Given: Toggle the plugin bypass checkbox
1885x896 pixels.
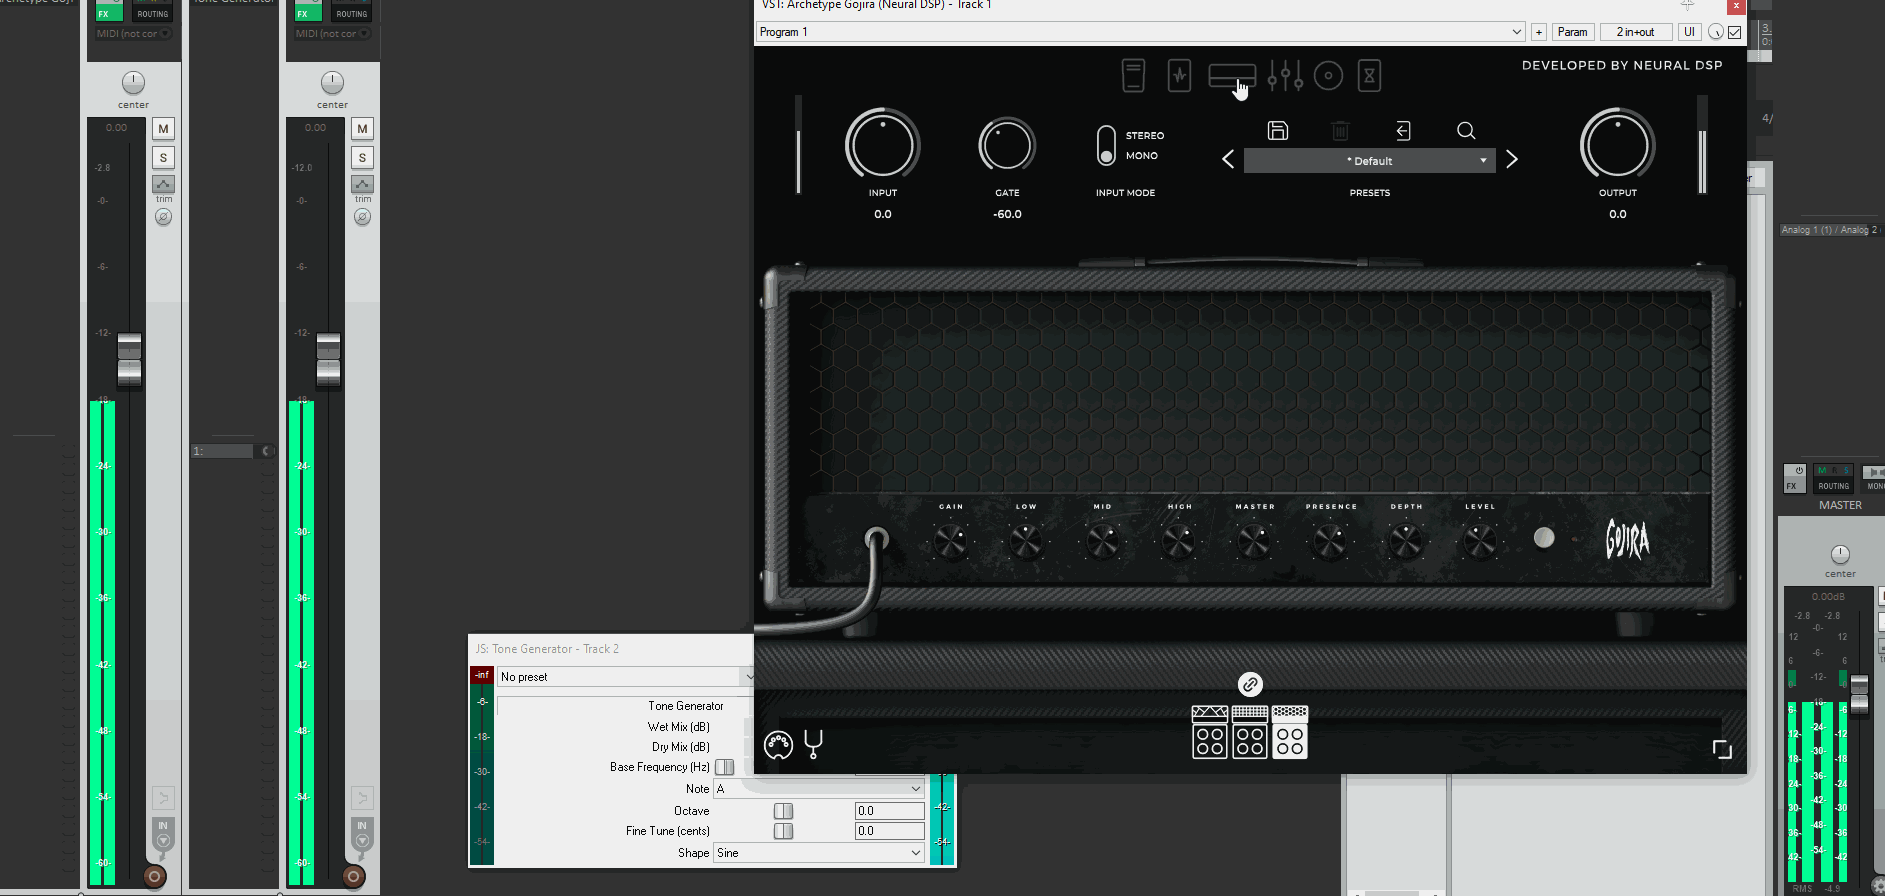Looking at the screenshot, I should [x=1735, y=32].
